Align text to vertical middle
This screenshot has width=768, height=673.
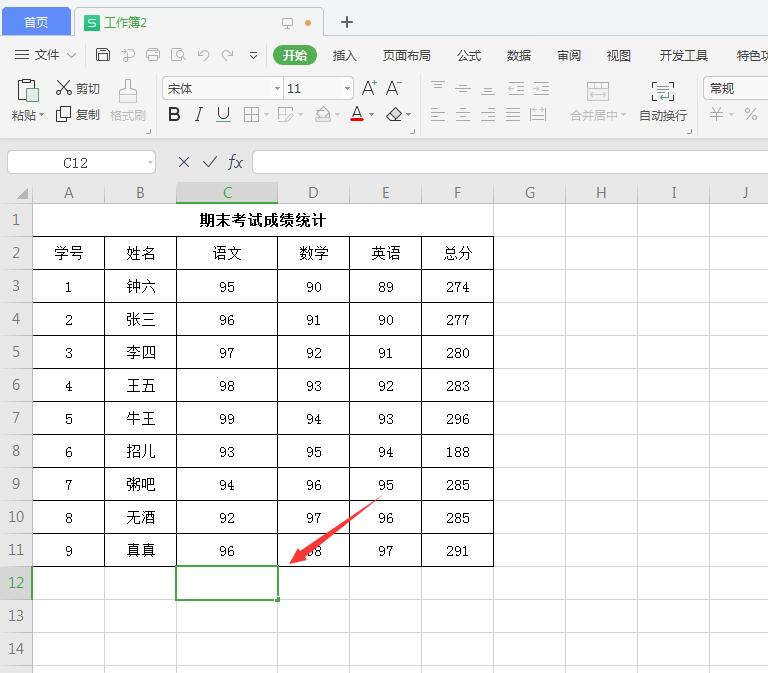click(x=463, y=89)
